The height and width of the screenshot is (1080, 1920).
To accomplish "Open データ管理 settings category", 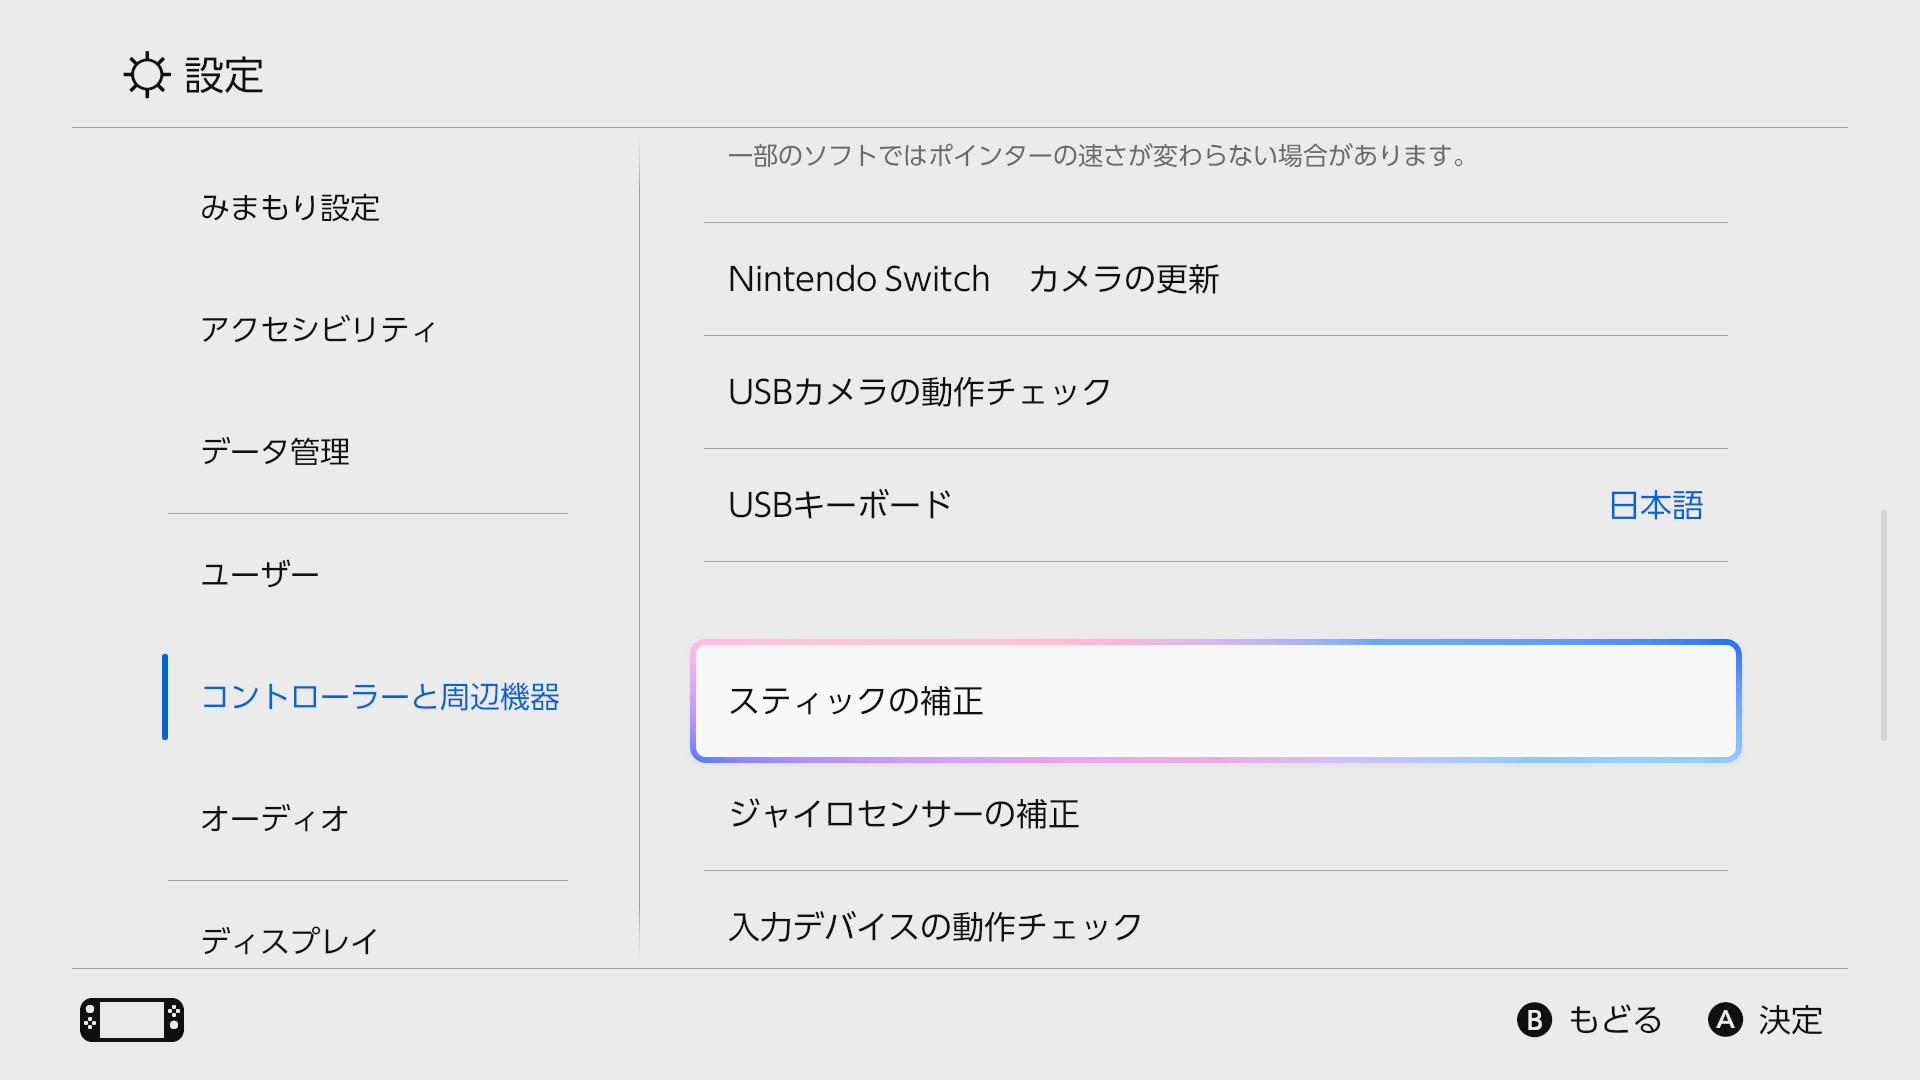I will pyautogui.click(x=275, y=452).
